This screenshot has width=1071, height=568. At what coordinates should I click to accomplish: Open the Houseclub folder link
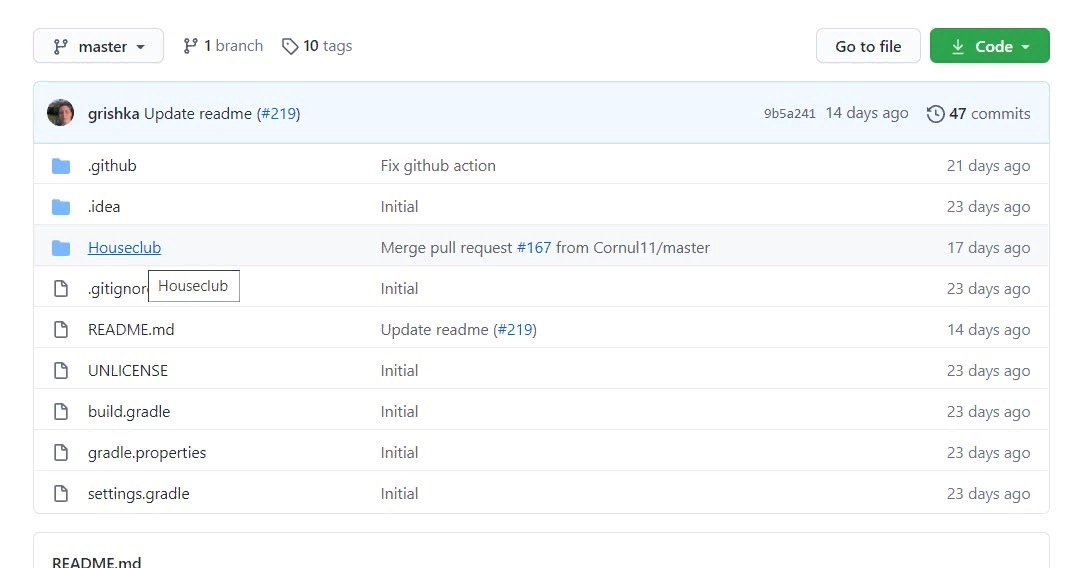[124, 248]
